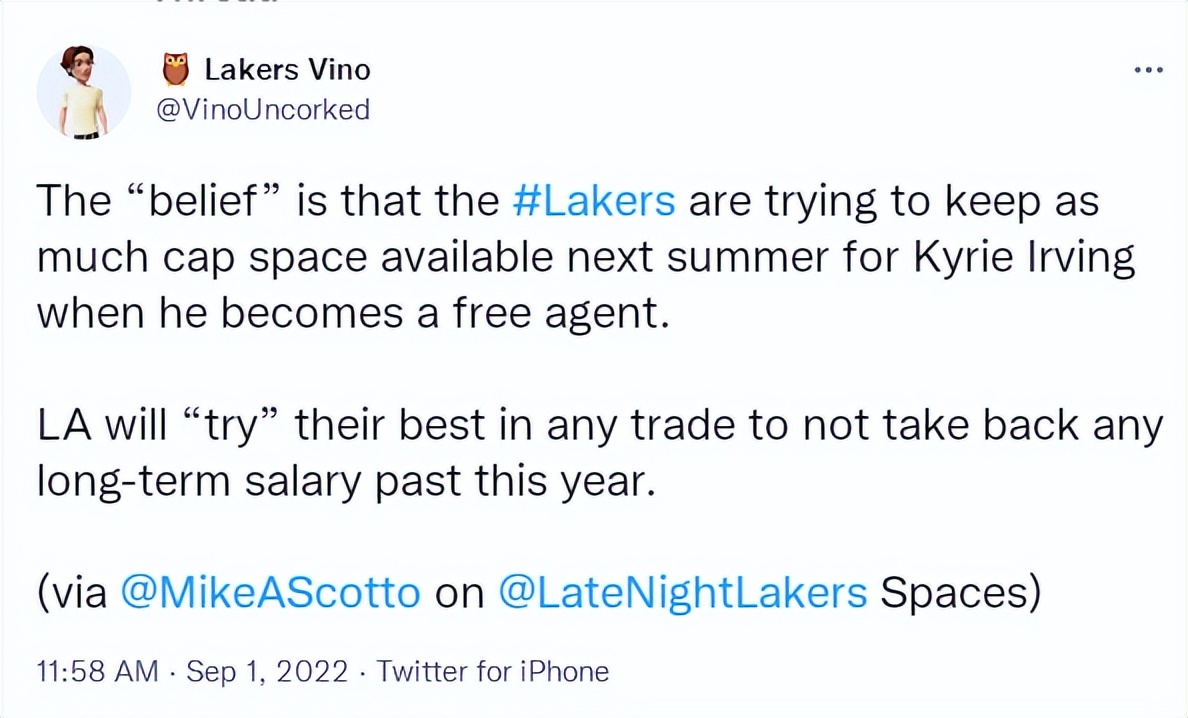Click the name Kyrie Irving in the tweet
Viewport: 1188px width, 718px height.
[x=1024, y=259]
